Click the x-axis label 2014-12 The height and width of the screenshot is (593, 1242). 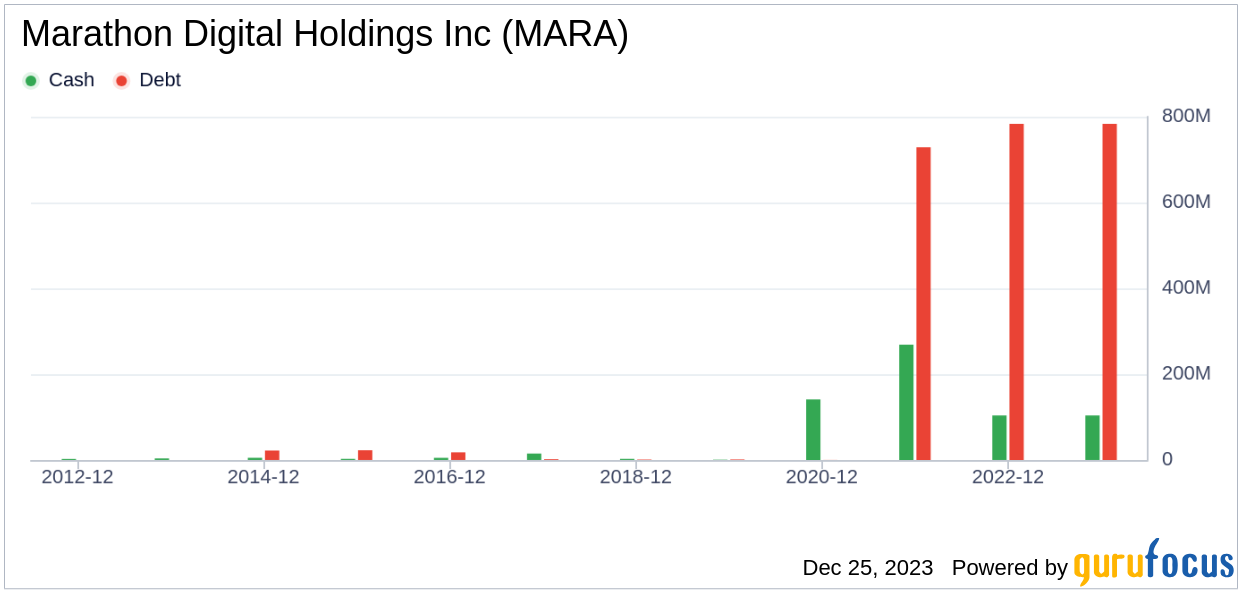click(263, 477)
